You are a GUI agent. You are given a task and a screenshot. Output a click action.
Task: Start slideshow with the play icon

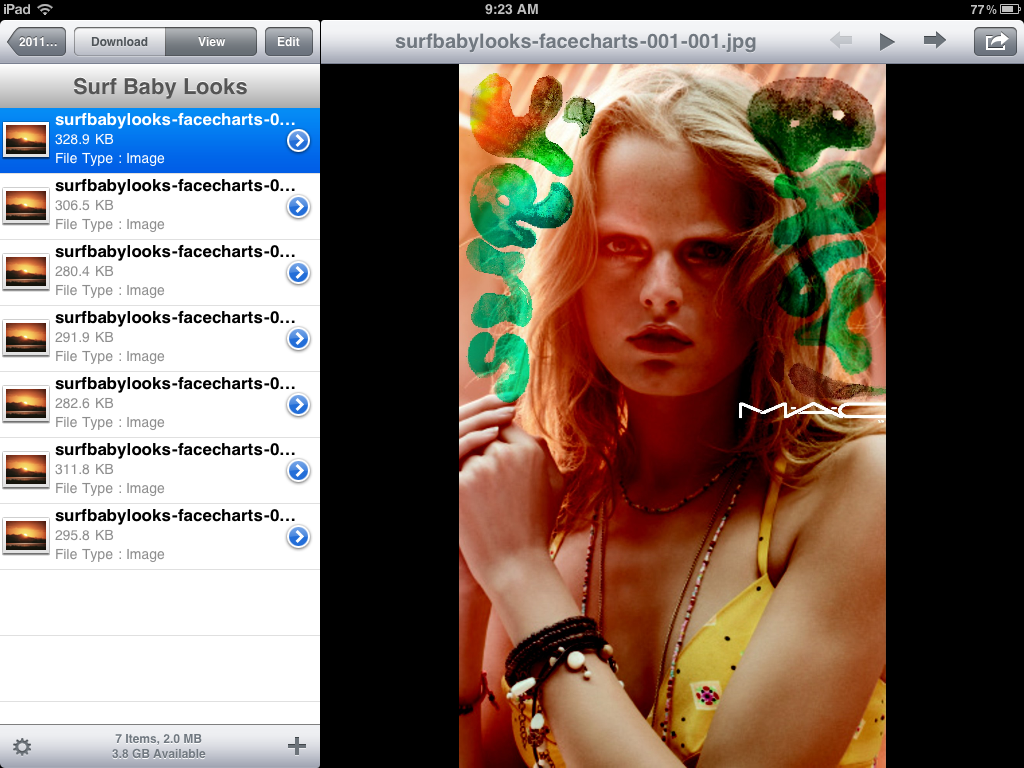pos(886,42)
